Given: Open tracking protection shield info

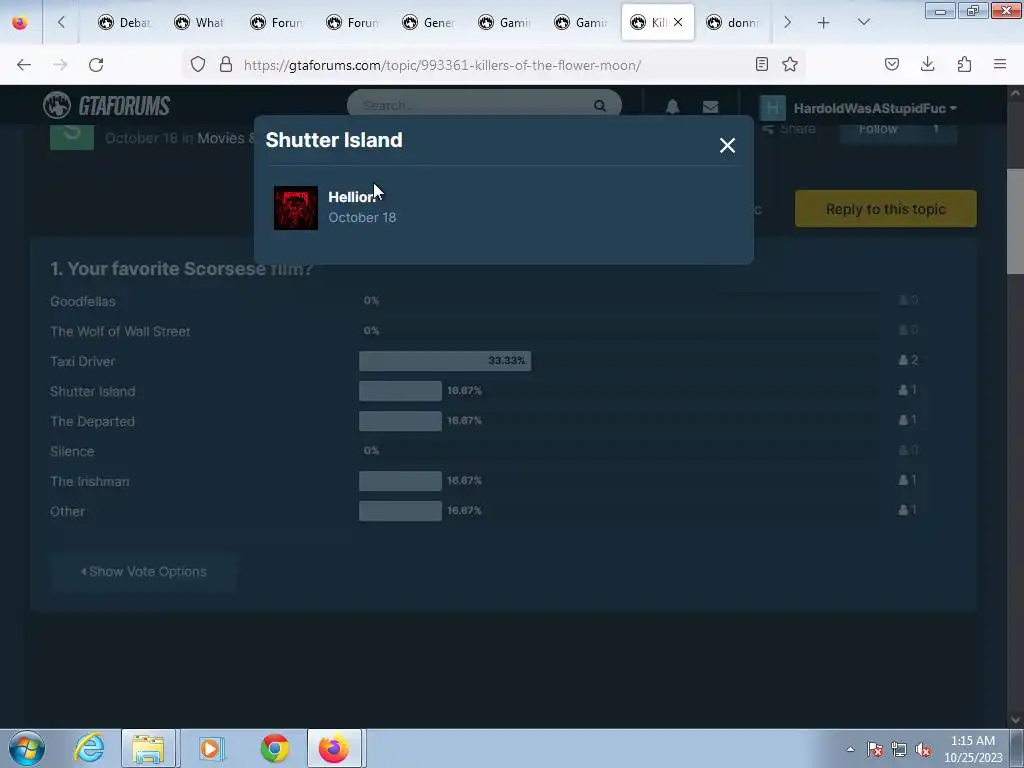Looking at the screenshot, I should click(x=198, y=65).
